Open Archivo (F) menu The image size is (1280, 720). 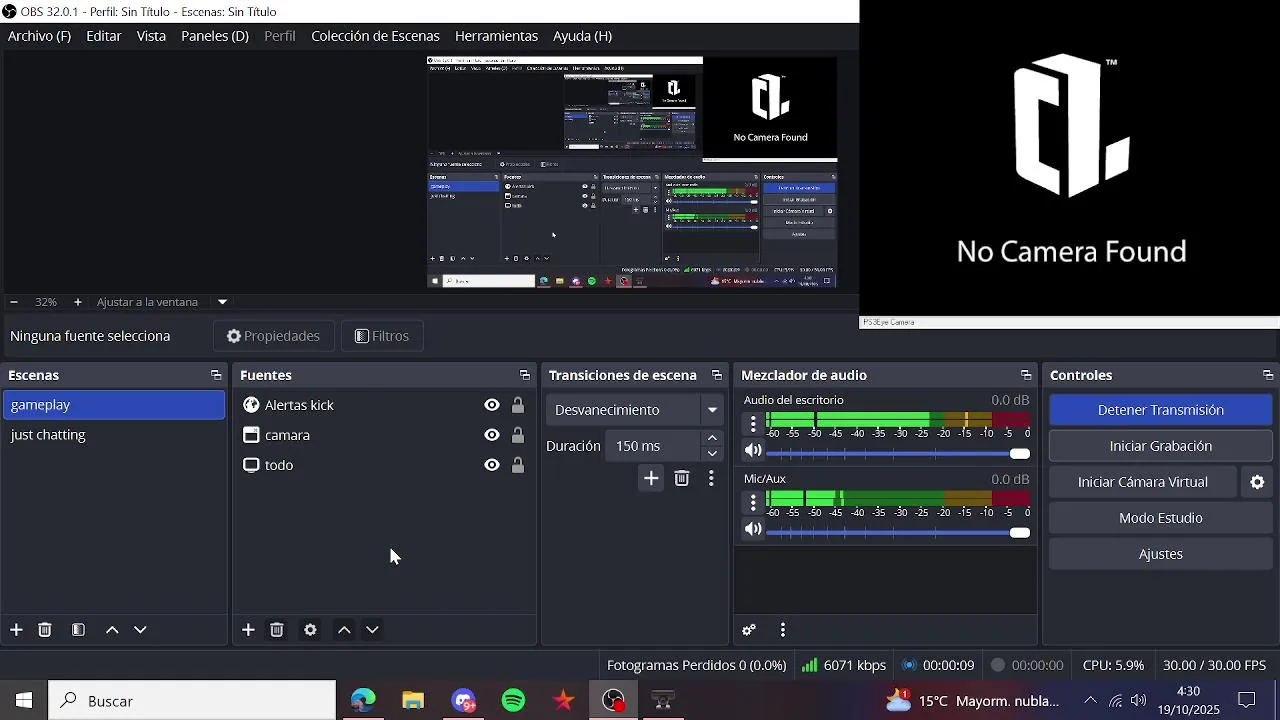(x=39, y=36)
